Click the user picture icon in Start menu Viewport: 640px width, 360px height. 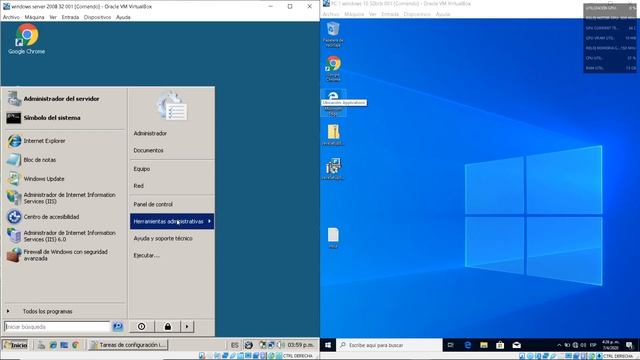(x=172, y=107)
